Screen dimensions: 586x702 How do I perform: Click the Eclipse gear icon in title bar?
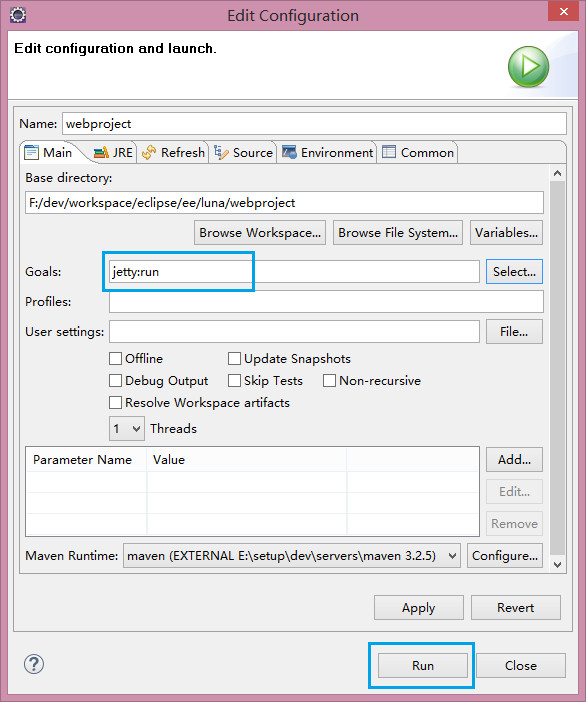[18, 15]
